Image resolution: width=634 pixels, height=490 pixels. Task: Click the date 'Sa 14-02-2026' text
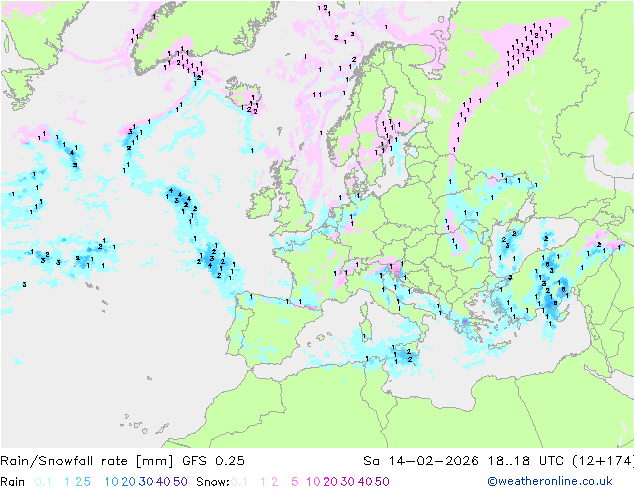click(x=421, y=460)
